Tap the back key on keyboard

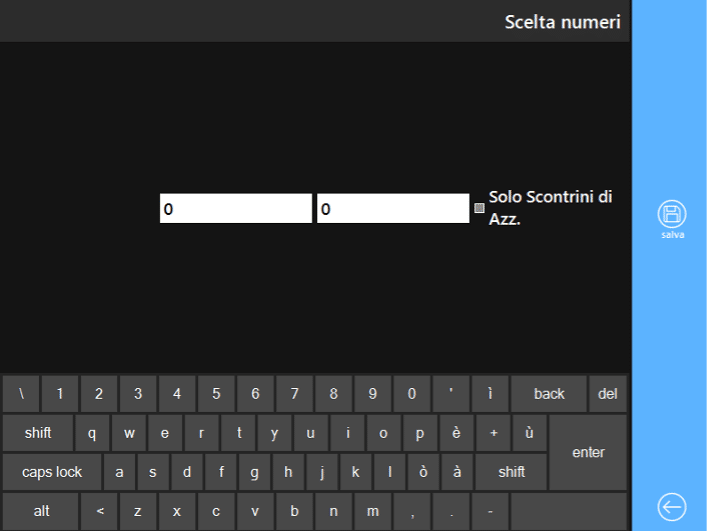(549, 394)
